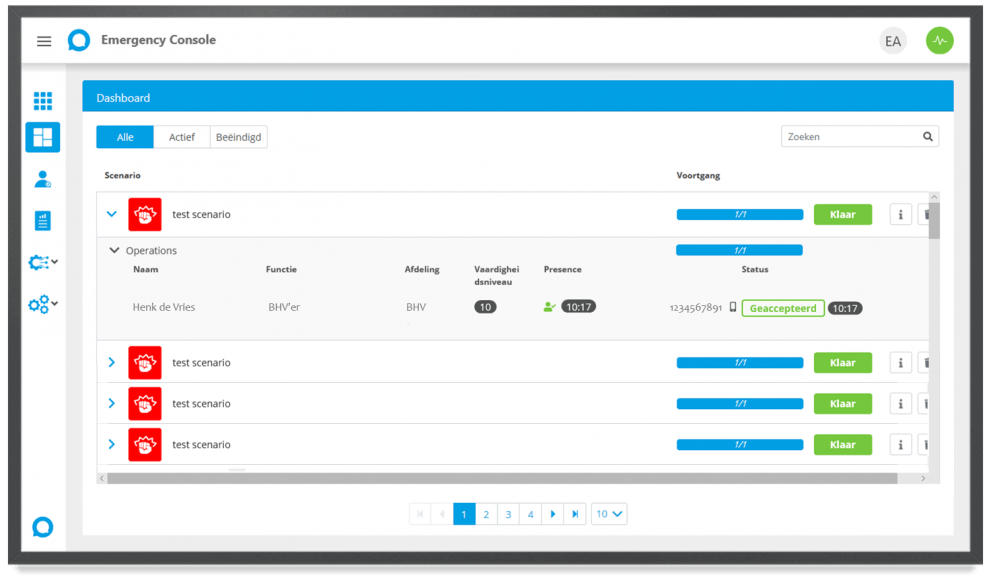The image size is (991, 581).
Task: Switch to the Actief tab
Action: 182,137
